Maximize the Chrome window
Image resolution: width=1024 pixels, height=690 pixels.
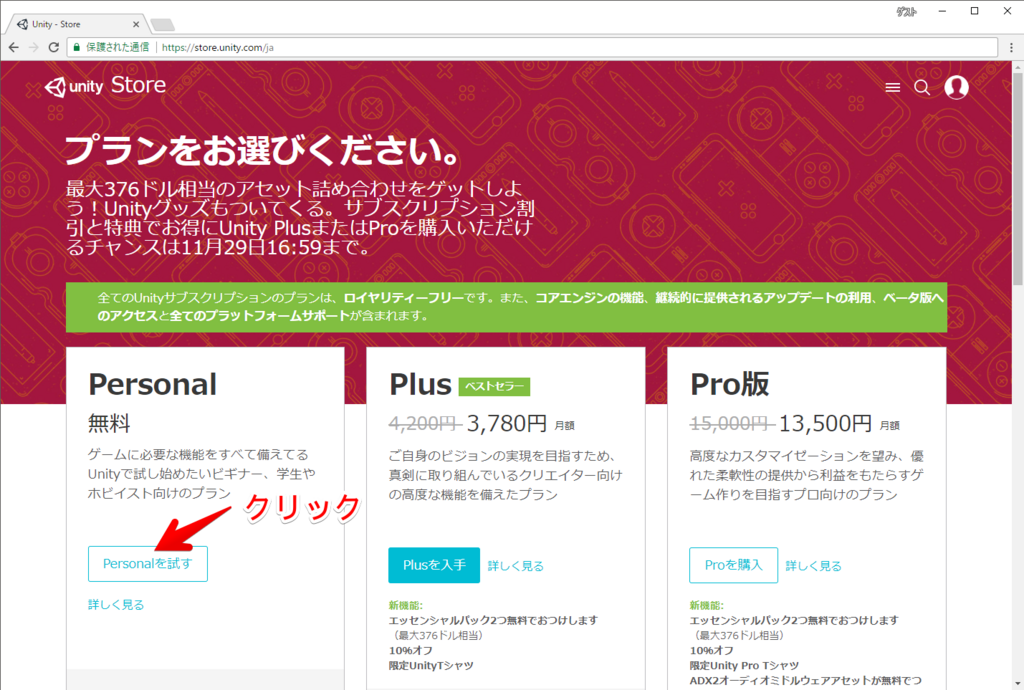click(974, 11)
